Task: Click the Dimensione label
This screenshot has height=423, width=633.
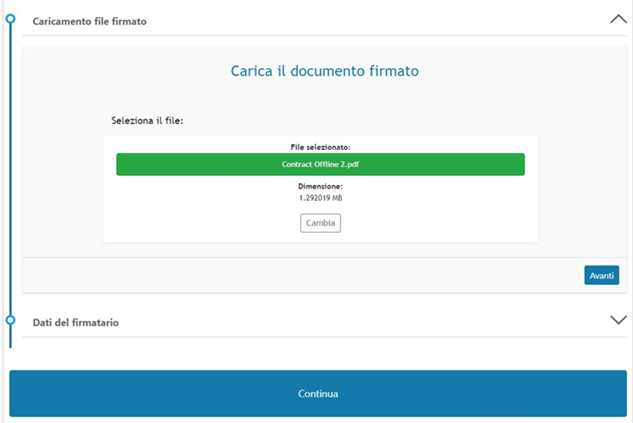Action: [321, 186]
